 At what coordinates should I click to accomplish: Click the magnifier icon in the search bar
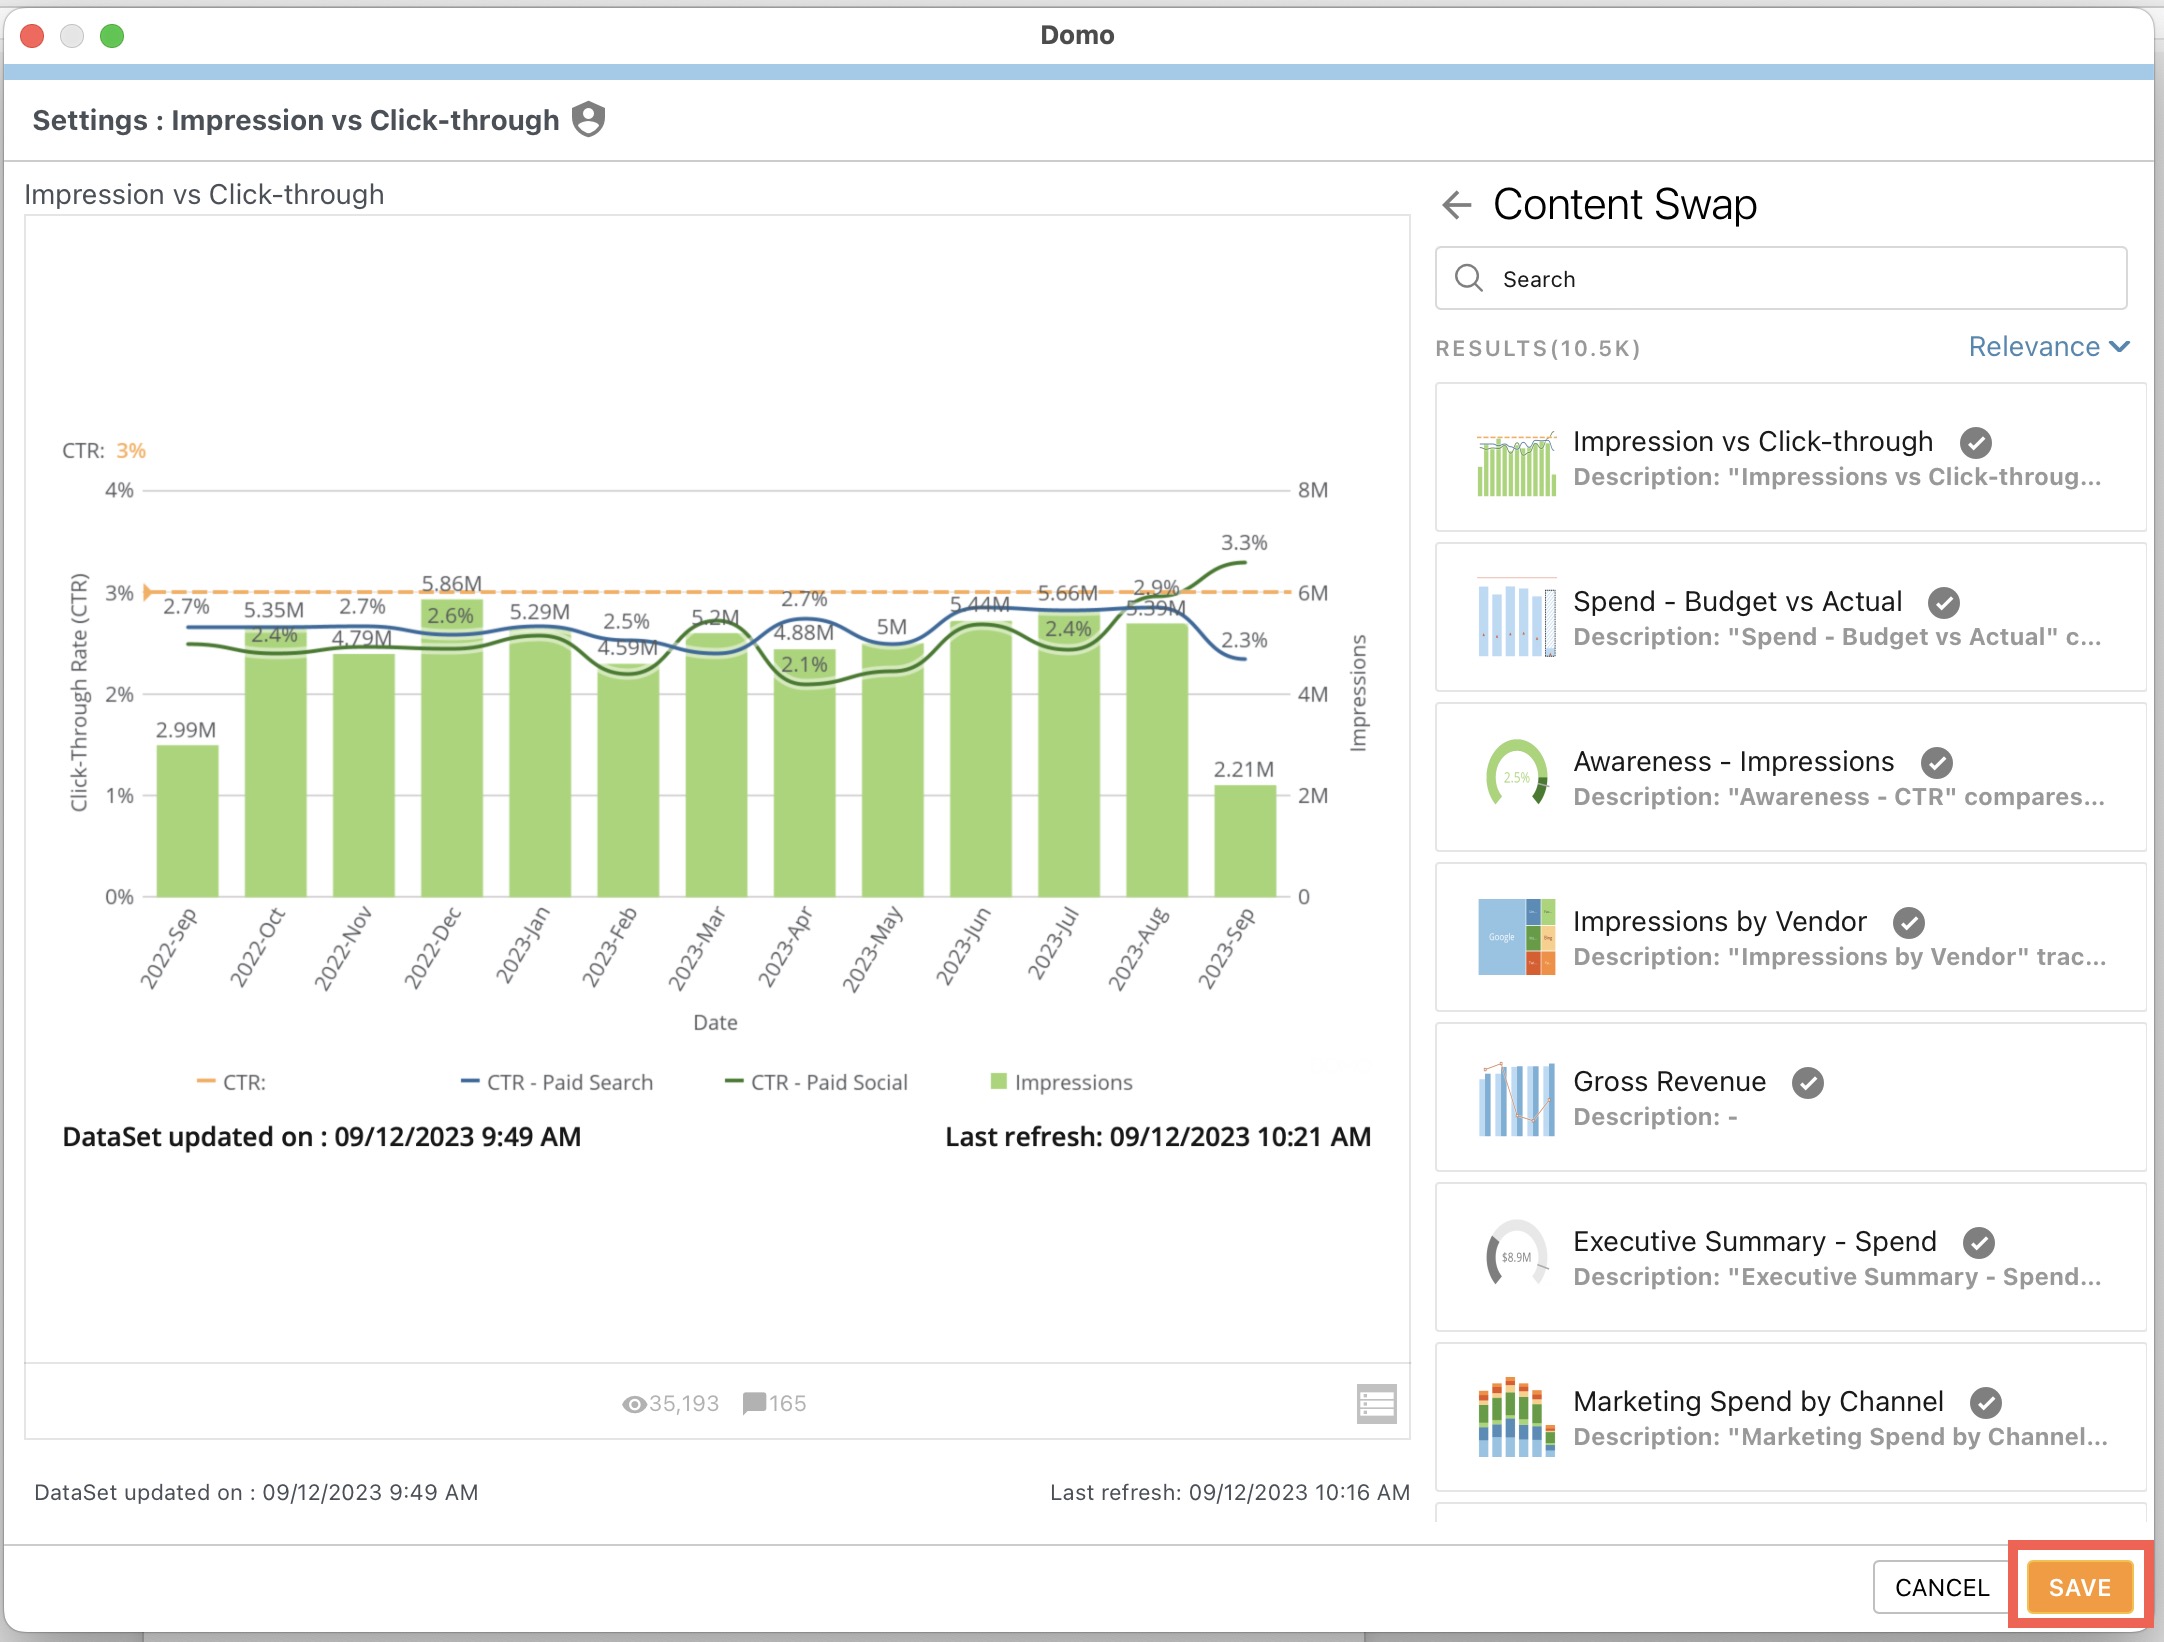pyautogui.click(x=1467, y=278)
